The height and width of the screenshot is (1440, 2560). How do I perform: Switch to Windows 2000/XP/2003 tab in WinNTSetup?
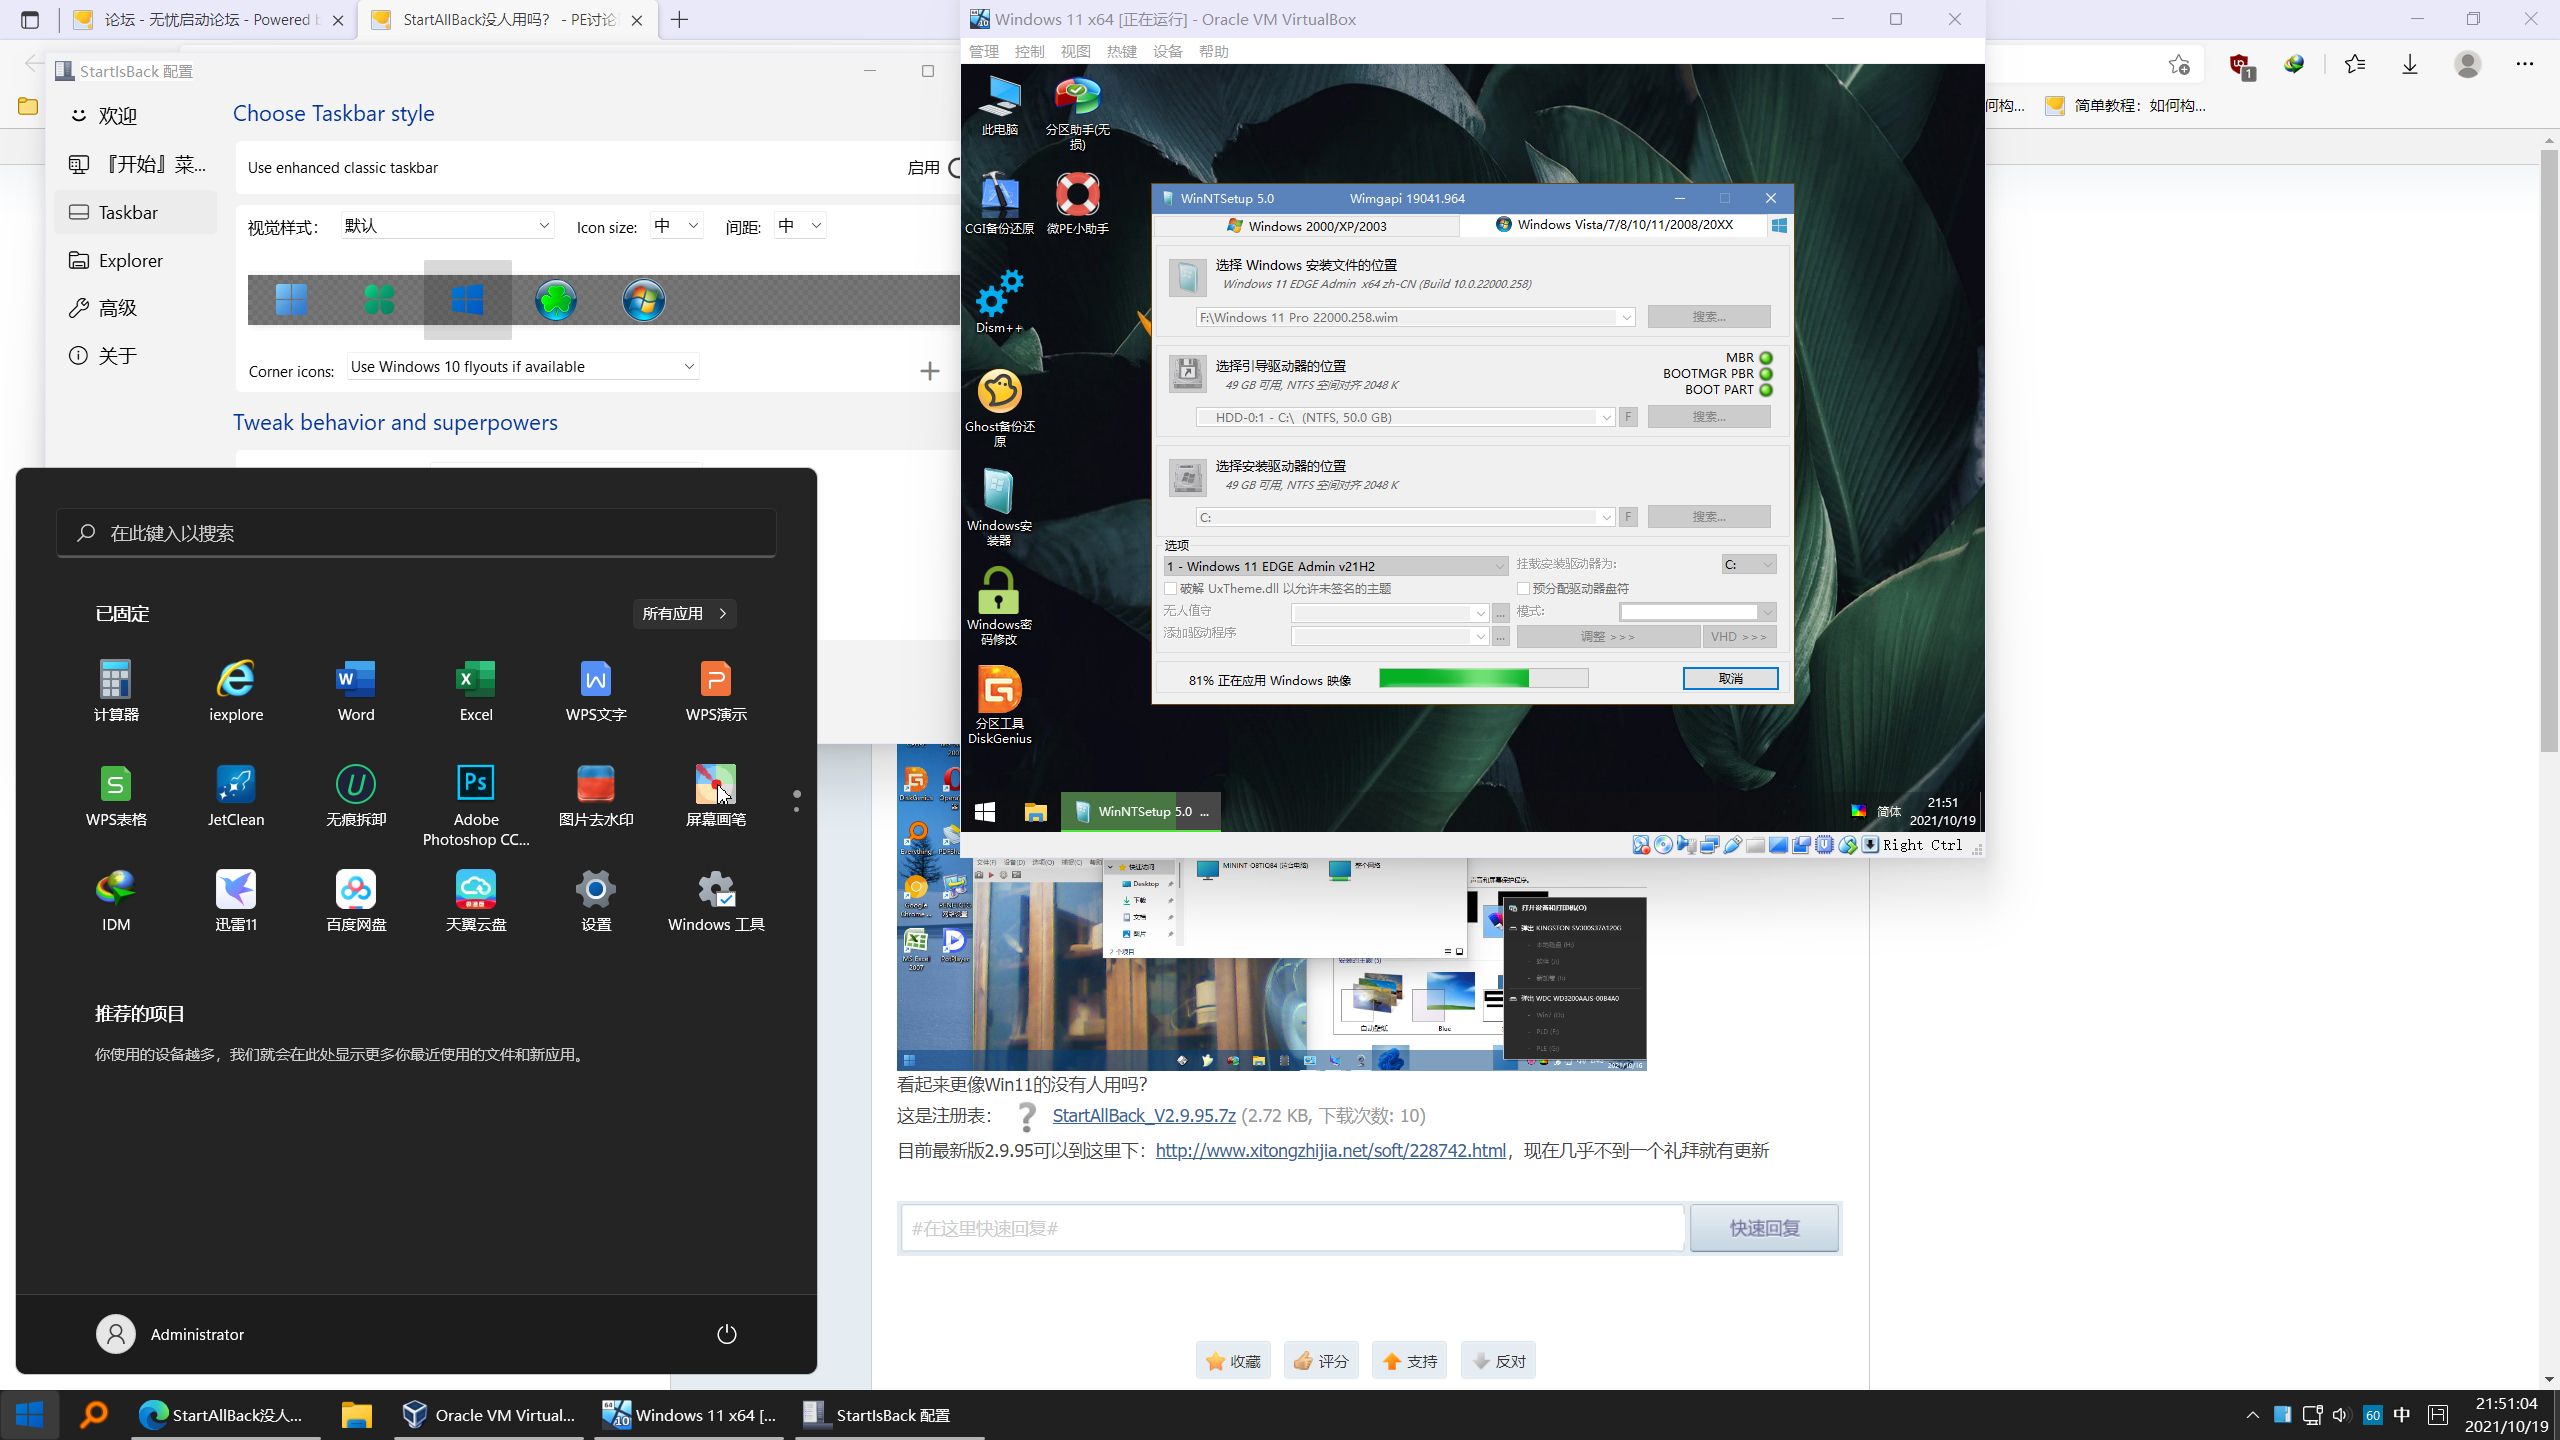(1306, 226)
